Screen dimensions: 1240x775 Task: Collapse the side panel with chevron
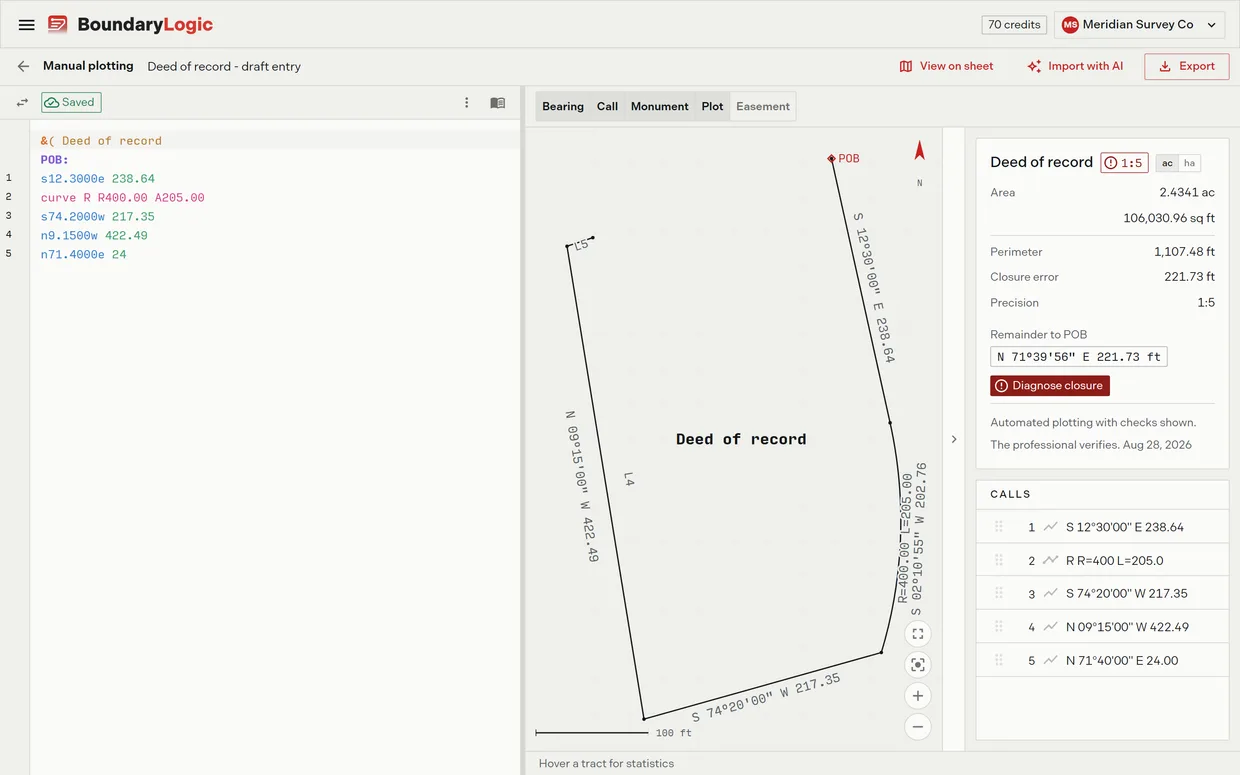pos(953,439)
